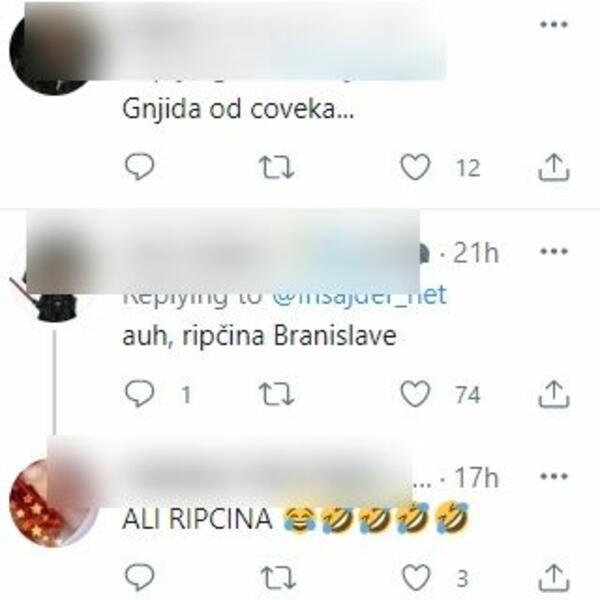Open more options for first tweet
The width and height of the screenshot is (600, 600).
click(554, 24)
